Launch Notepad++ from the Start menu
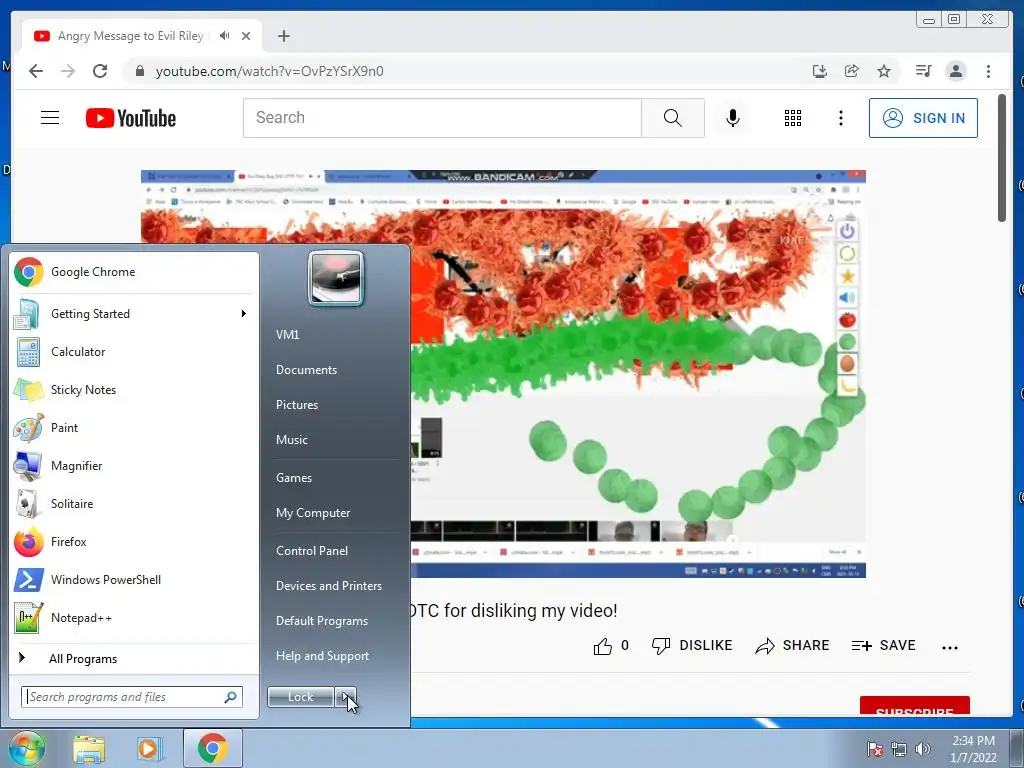The image size is (1024, 768). click(134, 618)
